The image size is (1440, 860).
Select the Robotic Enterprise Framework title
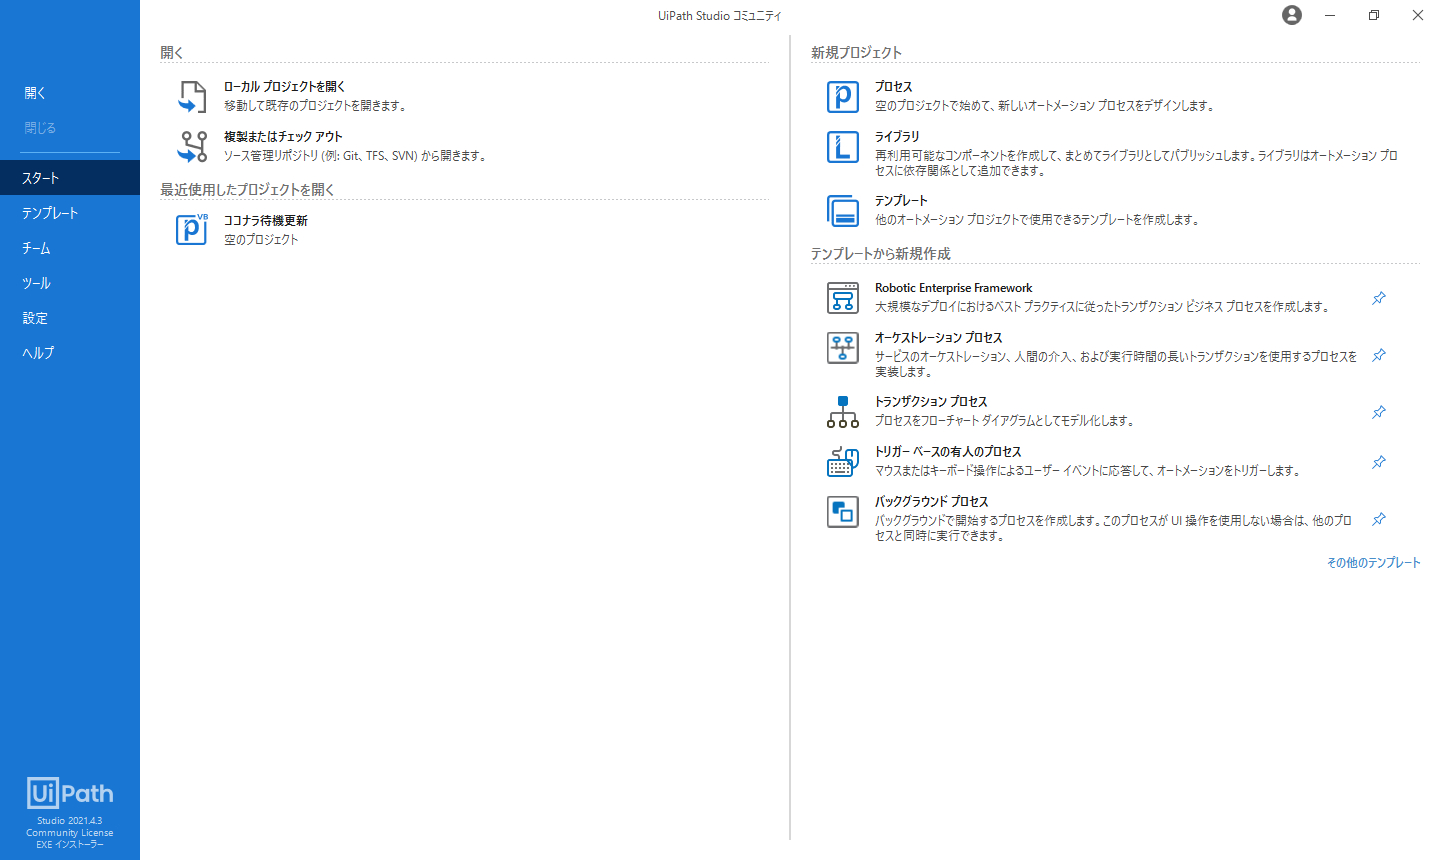[x=953, y=288]
